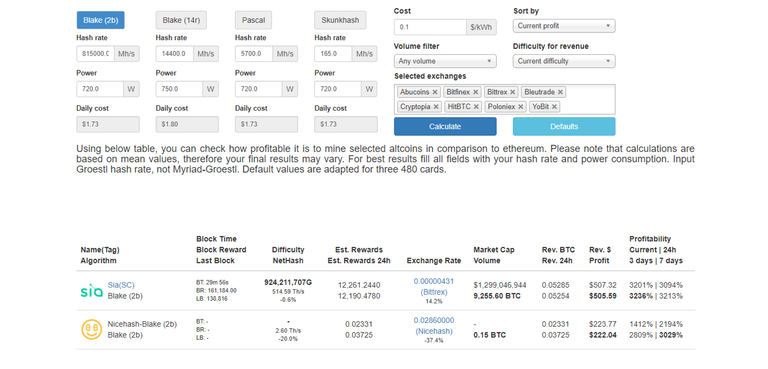The height and width of the screenshot is (369, 768).
Task: Remove the YoBit exchange tag
Action: click(554, 106)
